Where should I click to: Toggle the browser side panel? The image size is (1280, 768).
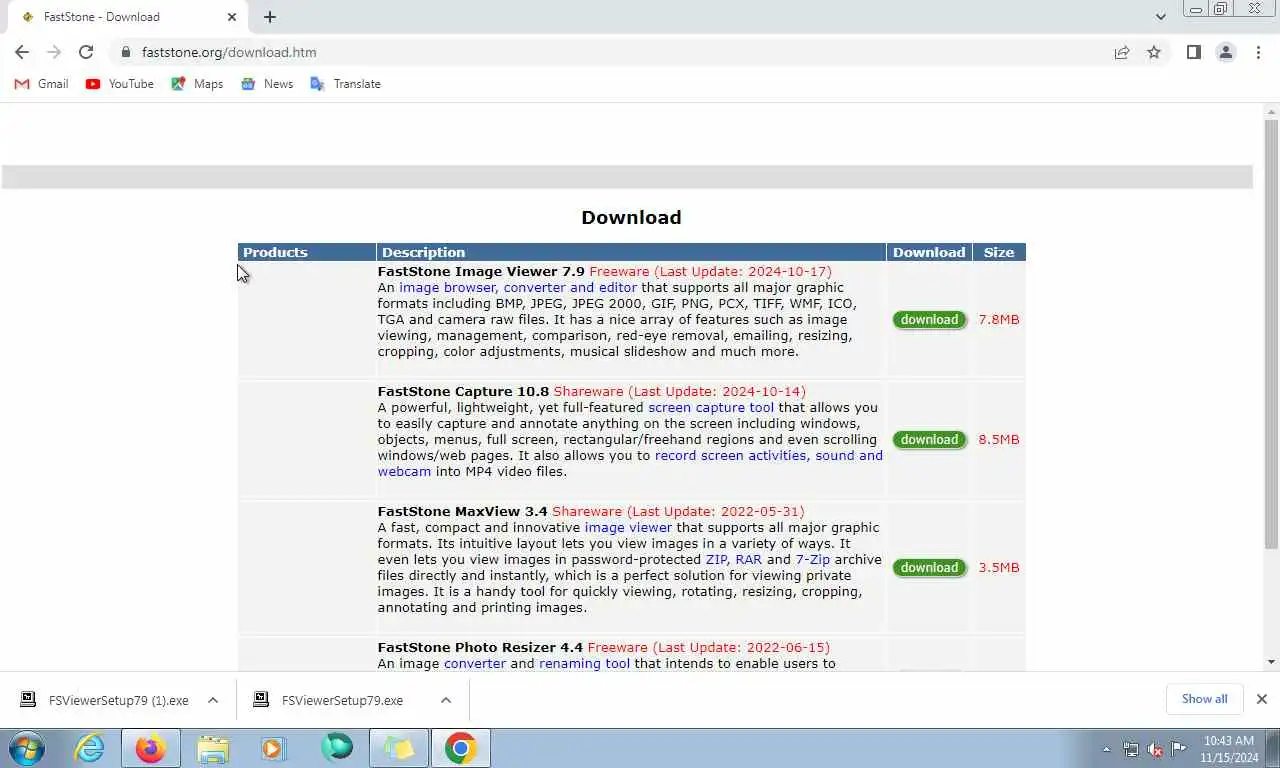tap(1193, 52)
